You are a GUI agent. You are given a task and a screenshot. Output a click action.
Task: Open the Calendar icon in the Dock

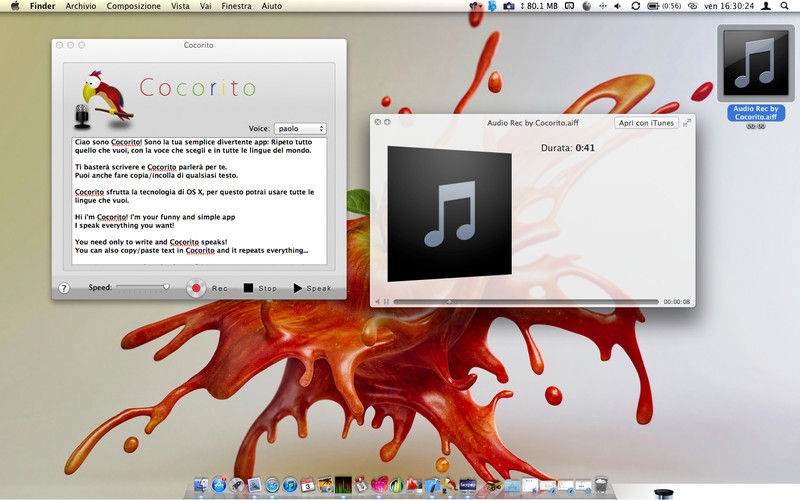coord(308,485)
